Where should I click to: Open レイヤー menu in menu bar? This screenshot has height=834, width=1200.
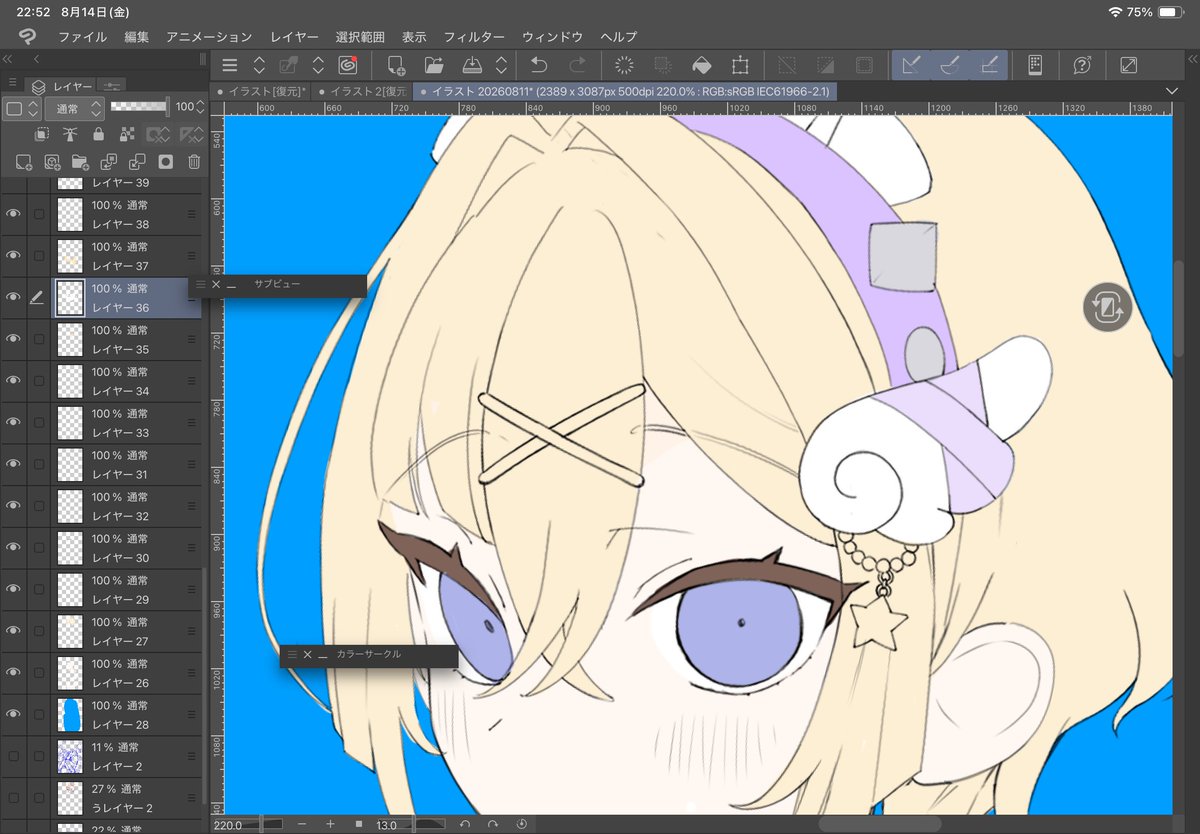click(294, 36)
